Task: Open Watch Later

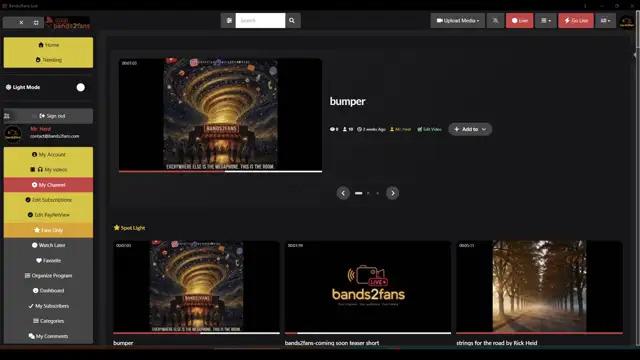Action: (48, 245)
